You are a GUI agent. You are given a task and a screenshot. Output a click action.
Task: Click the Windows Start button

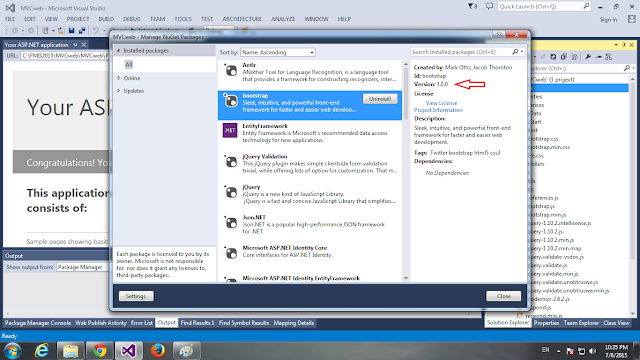tap(13, 351)
